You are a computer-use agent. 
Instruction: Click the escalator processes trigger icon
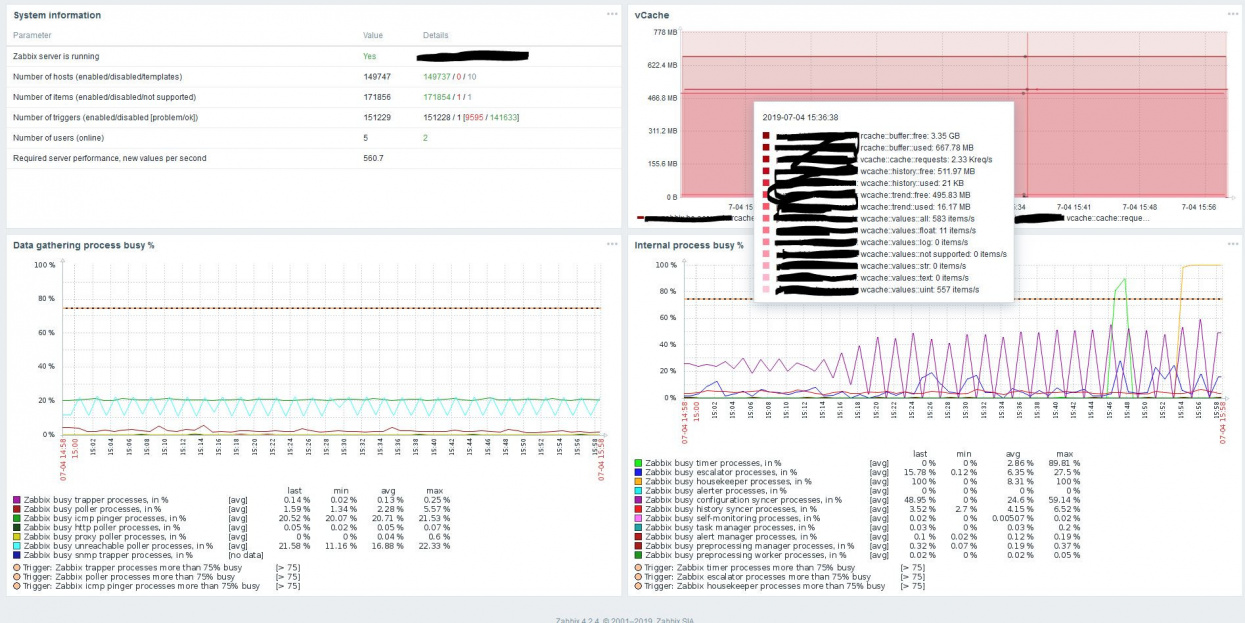pos(638,577)
